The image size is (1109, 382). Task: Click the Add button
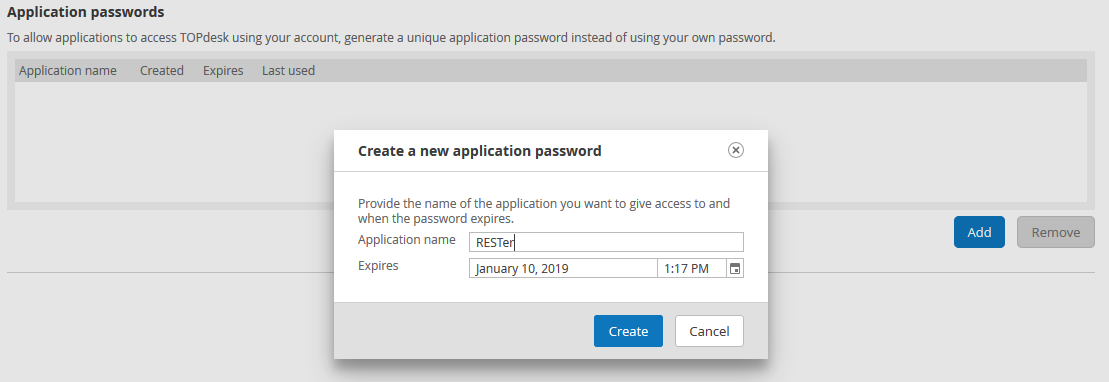pyautogui.click(x=979, y=232)
